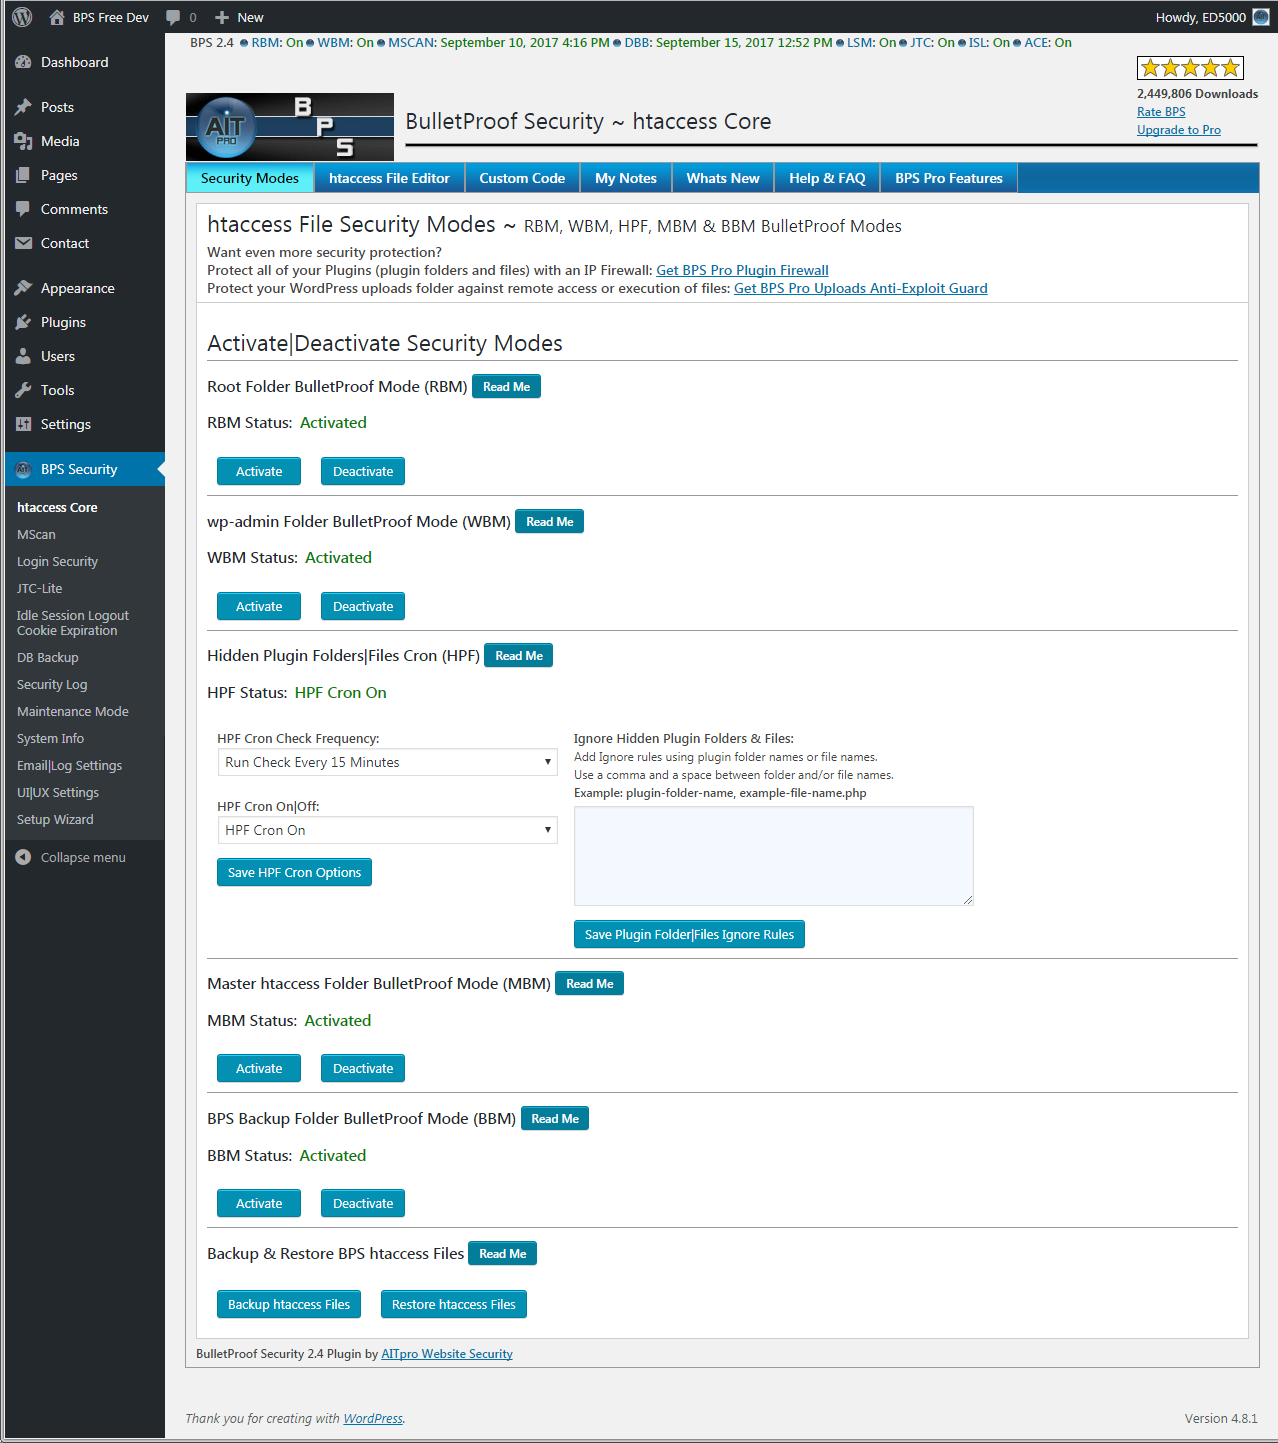Click the AIT Pro BPS logo banner
Viewport: 1278px width, 1443px height.
point(290,127)
